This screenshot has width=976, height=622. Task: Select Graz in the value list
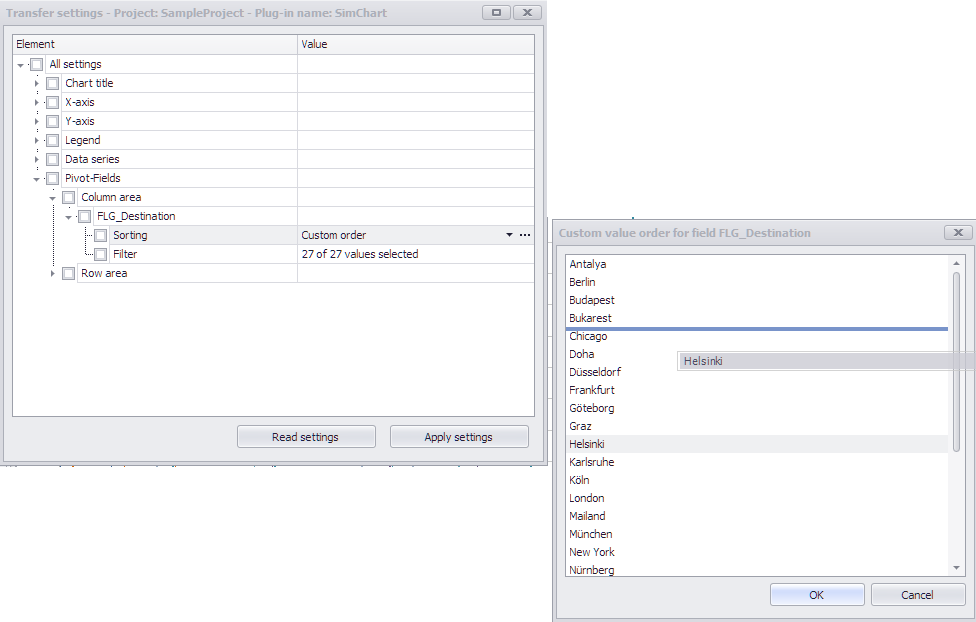pos(756,426)
